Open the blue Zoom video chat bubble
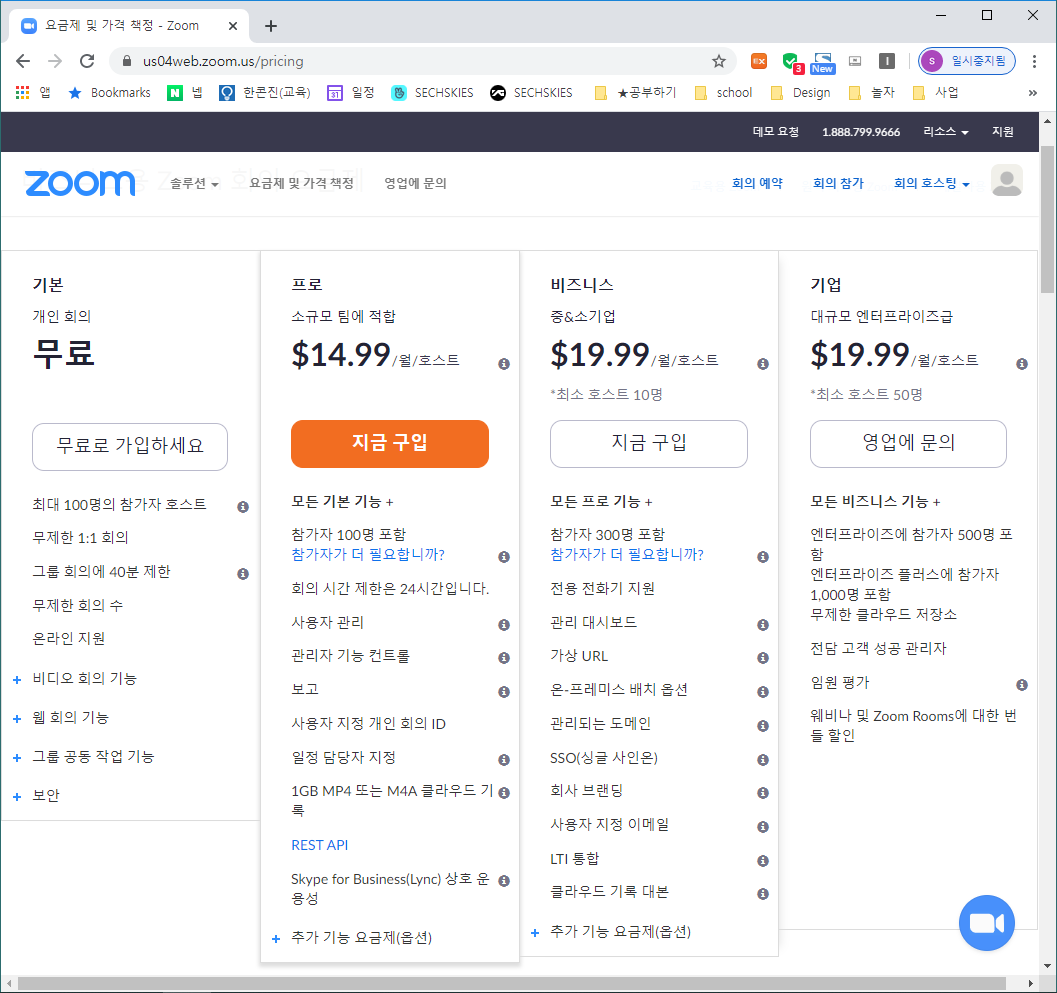1057x993 pixels. pyautogui.click(x=986, y=922)
